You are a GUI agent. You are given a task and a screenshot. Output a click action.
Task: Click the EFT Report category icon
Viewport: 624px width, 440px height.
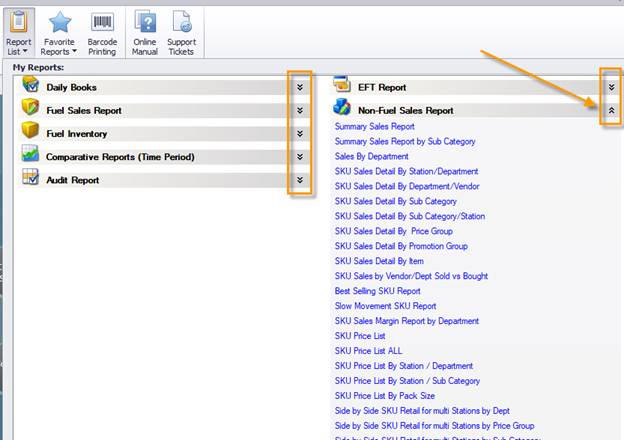click(x=342, y=87)
